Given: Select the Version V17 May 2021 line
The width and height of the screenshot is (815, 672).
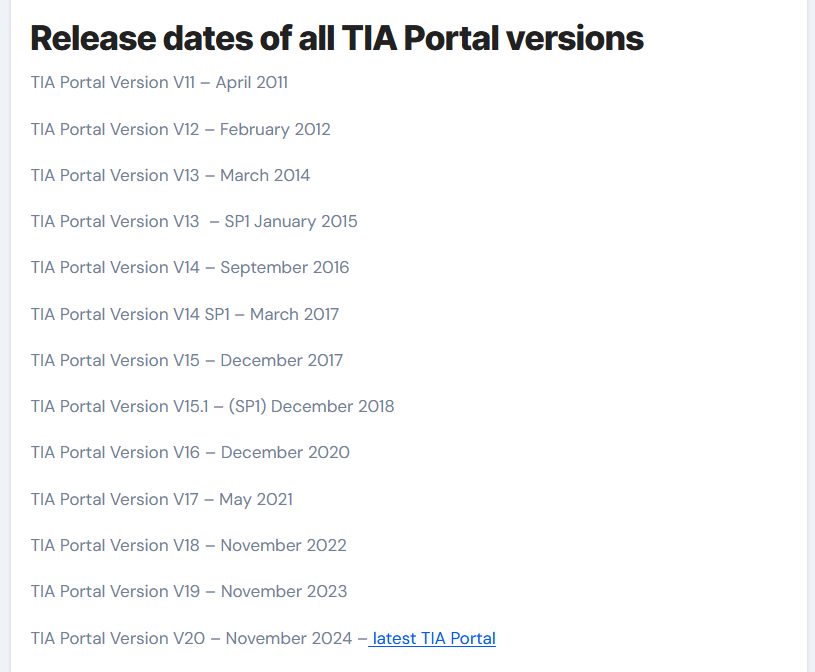Looking at the screenshot, I should pyautogui.click(x=162, y=499).
